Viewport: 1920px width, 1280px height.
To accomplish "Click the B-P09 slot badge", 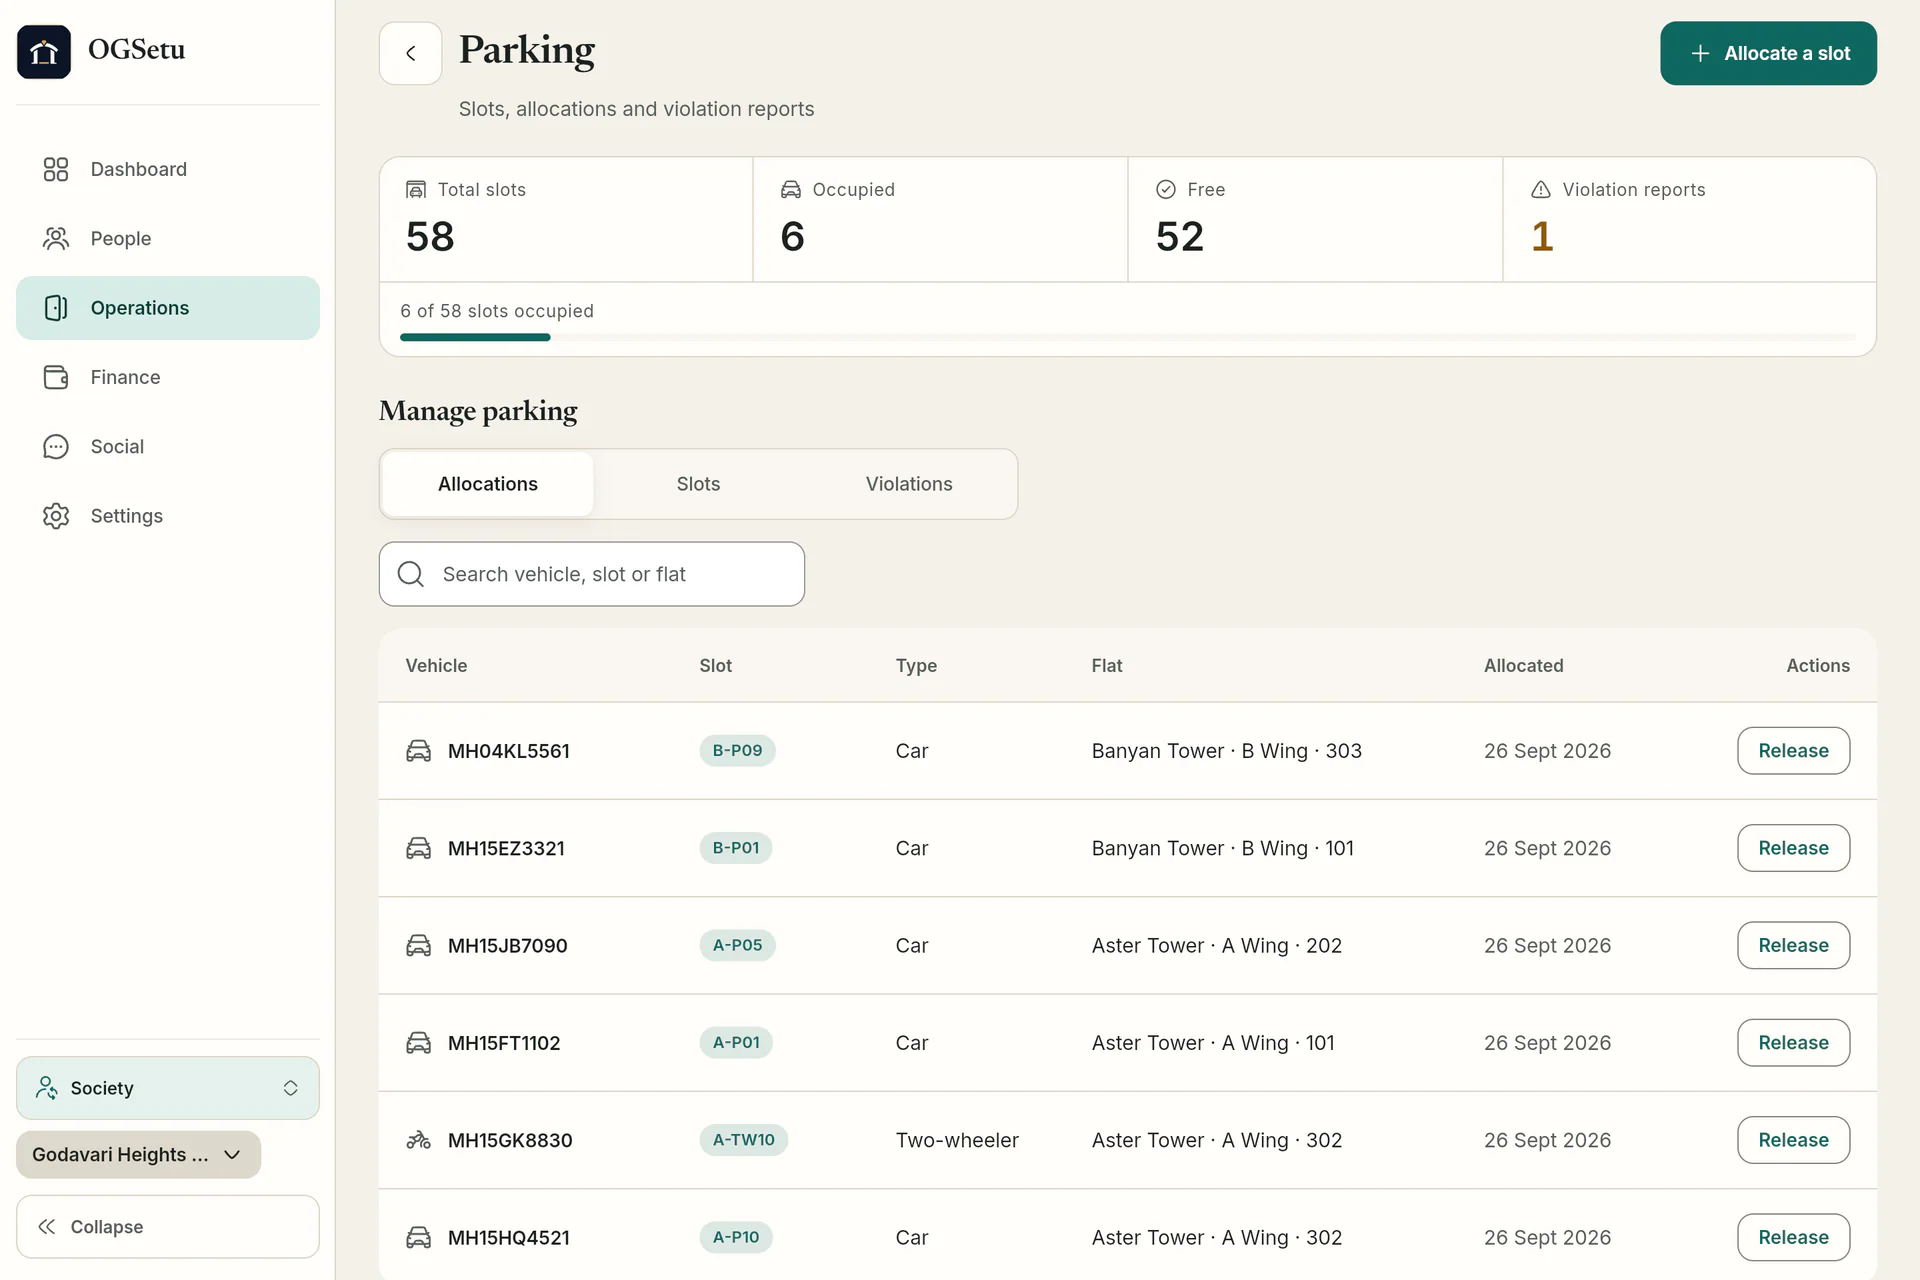I will pyautogui.click(x=737, y=751).
